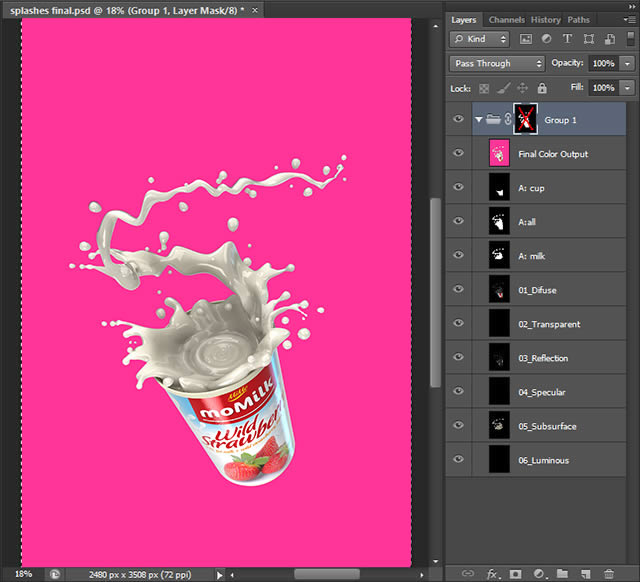Click the 18% zoom level field

23,574
